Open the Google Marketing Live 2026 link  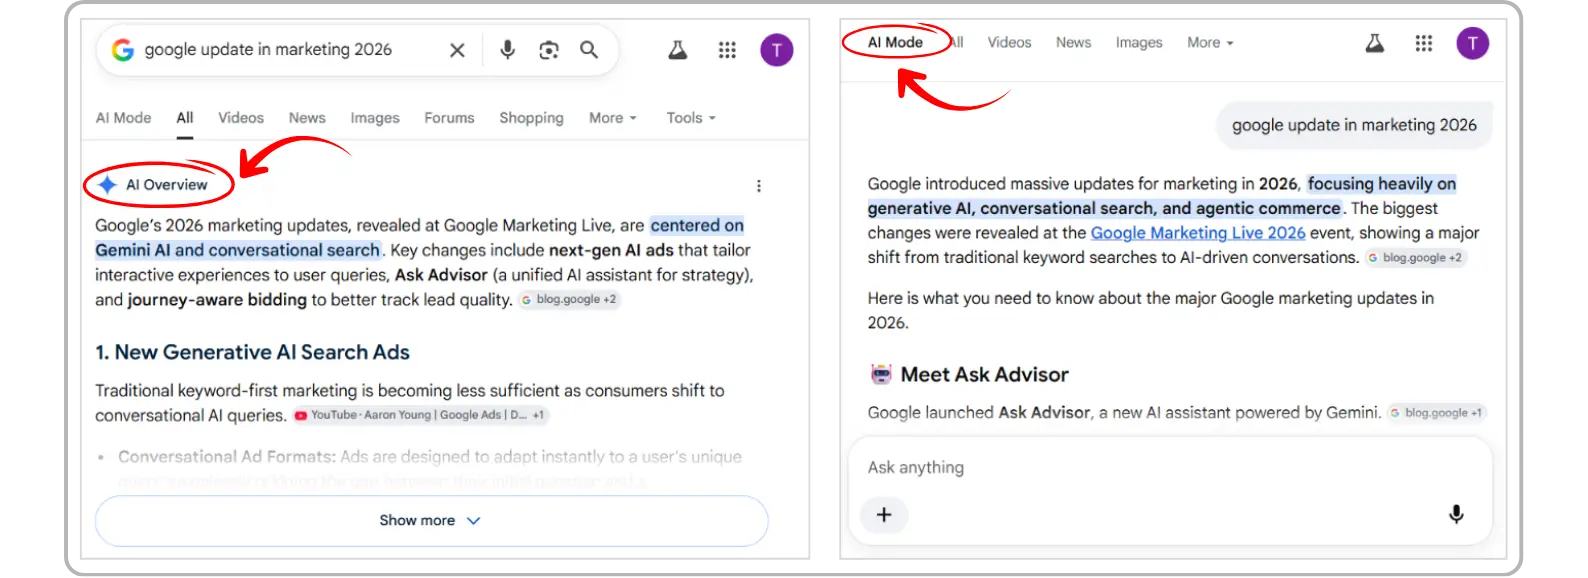[x=1198, y=233]
